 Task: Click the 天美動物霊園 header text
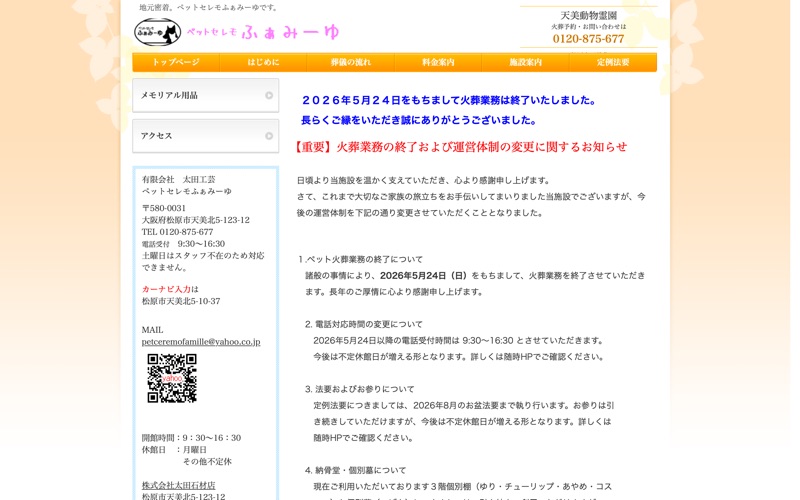[588, 15]
